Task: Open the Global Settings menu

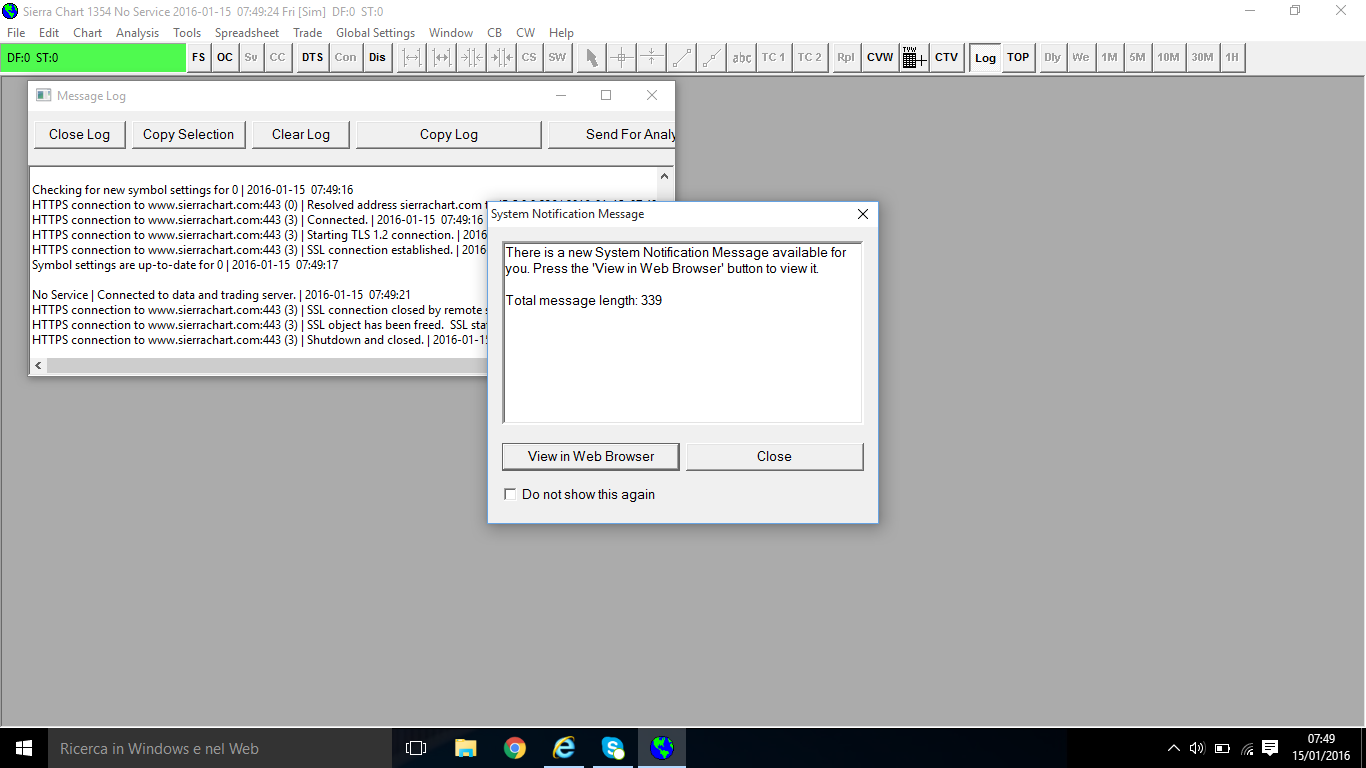Action: [x=375, y=33]
